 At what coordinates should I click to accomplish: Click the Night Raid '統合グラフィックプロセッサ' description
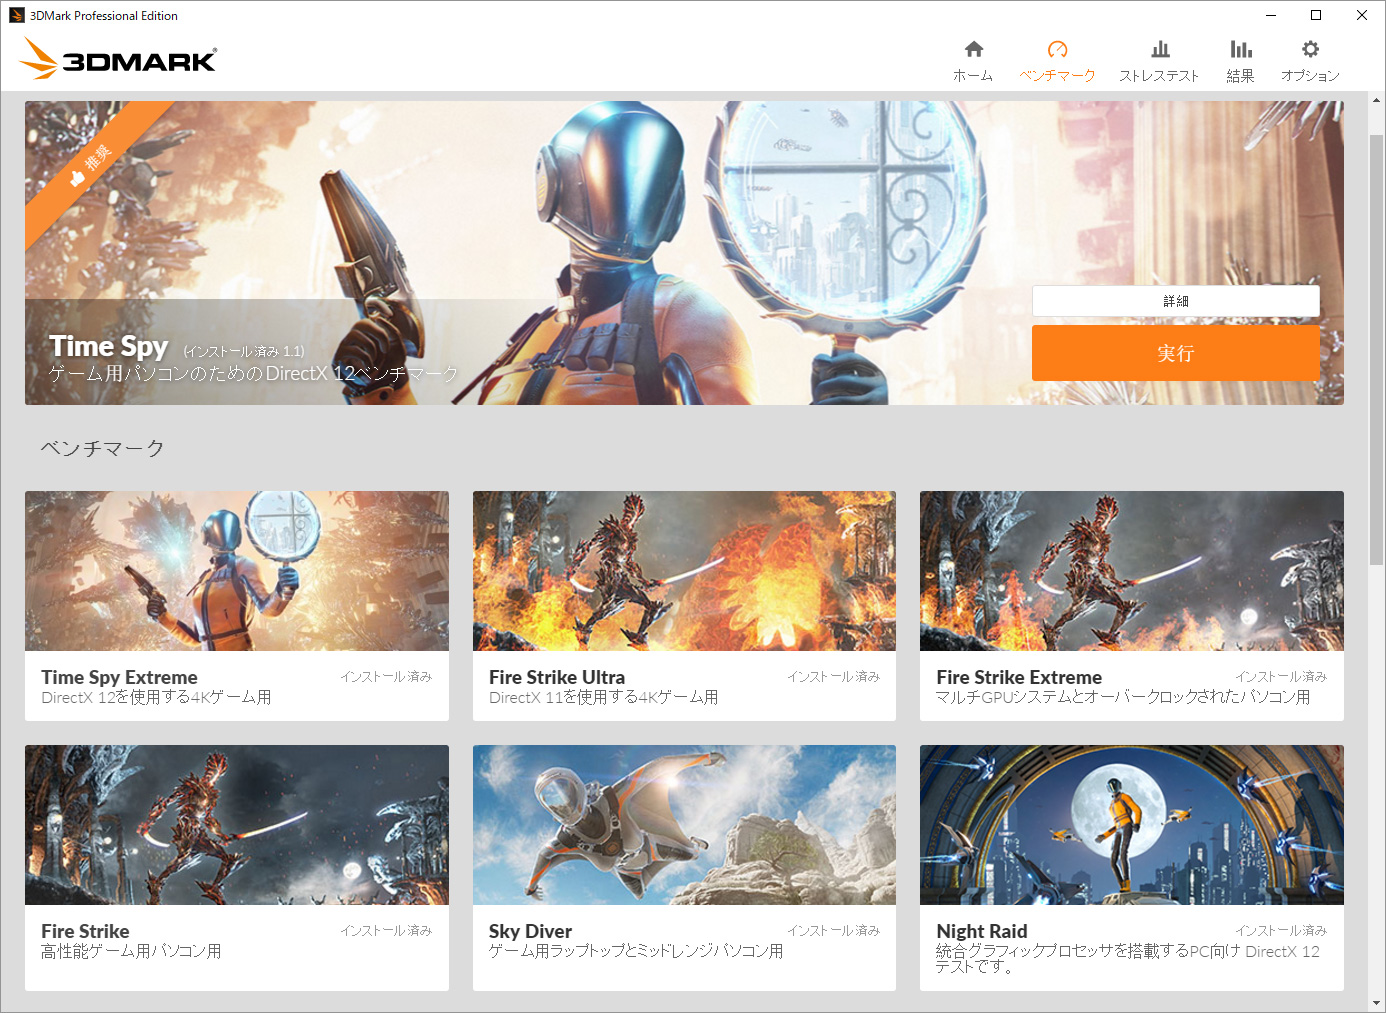(x=1128, y=958)
